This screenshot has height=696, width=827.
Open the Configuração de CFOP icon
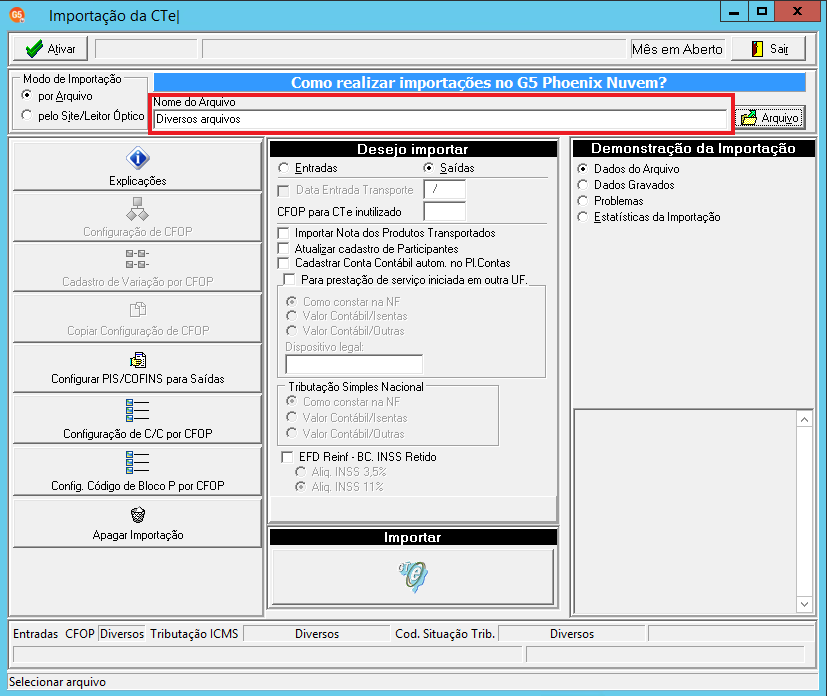(138, 209)
